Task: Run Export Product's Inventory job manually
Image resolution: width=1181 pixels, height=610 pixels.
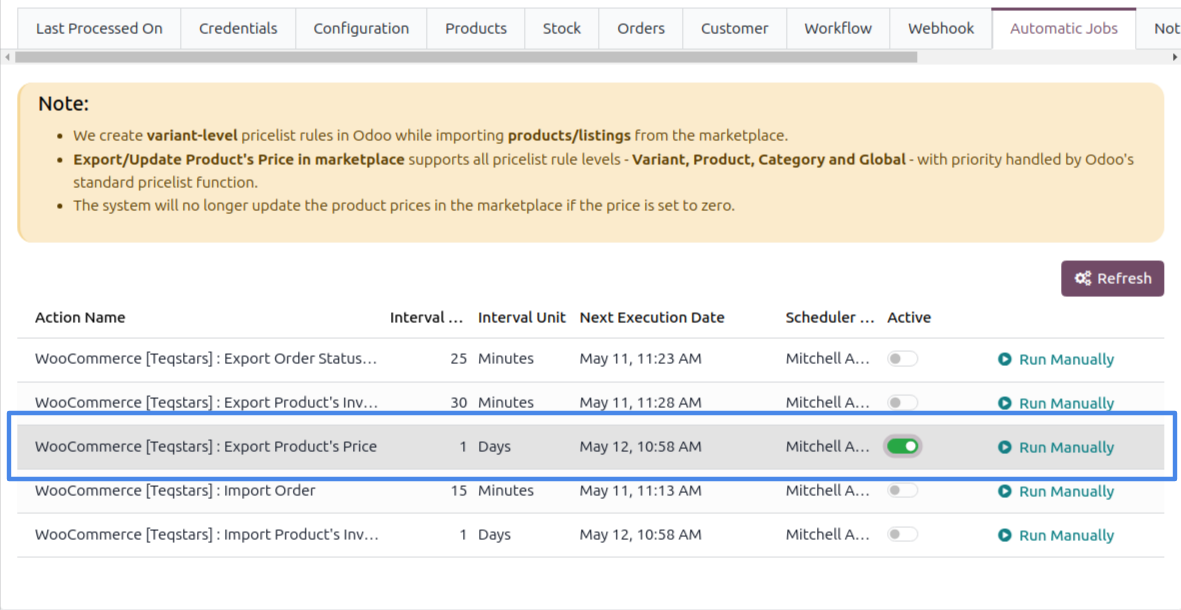Action: click(x=1056, y=403)
